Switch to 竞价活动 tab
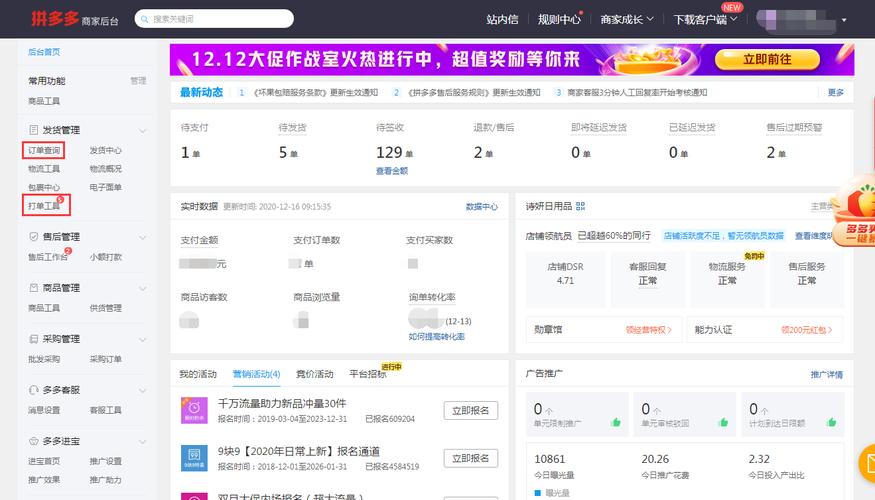This screenshot has height=500, width=875. click(x=315, y=374)
